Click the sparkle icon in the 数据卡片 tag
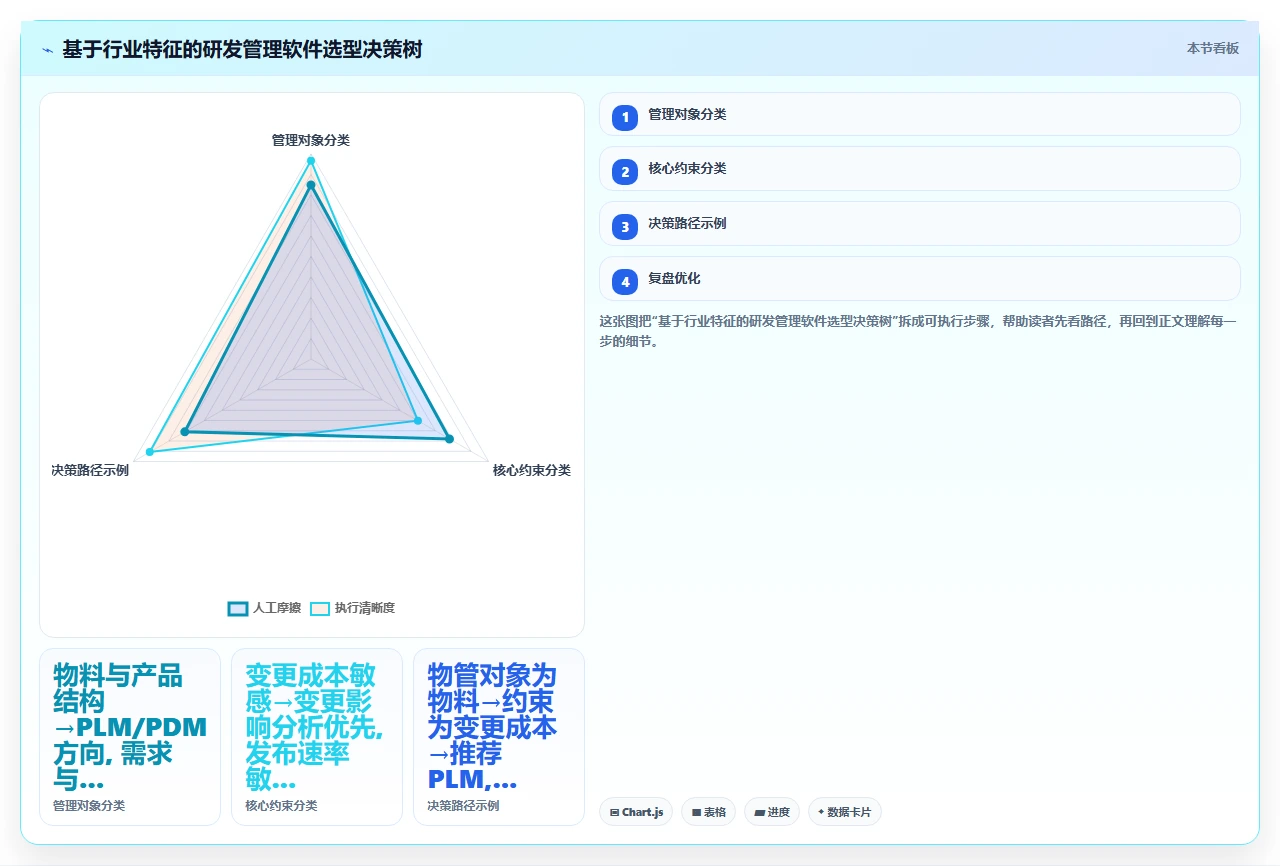This screenshot has height=866, width=1280. [821, 812]
